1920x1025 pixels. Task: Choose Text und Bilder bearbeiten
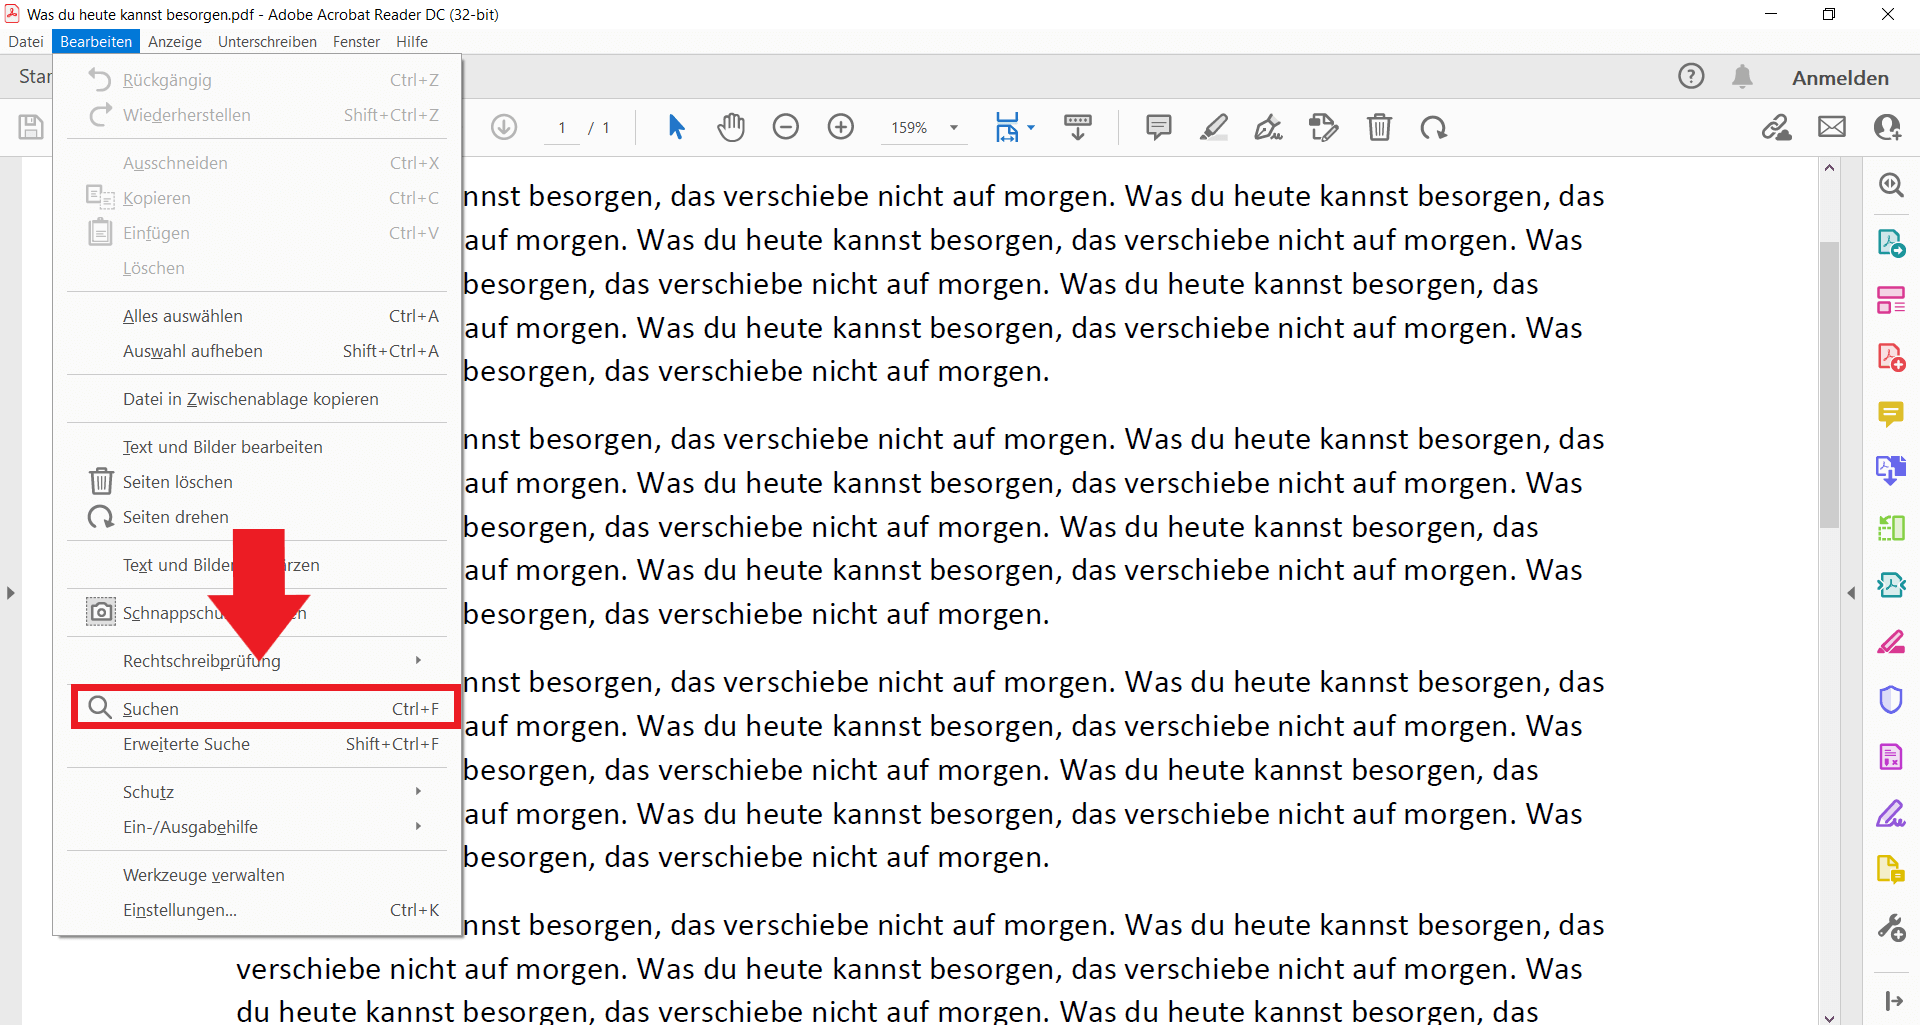point(259,447)
